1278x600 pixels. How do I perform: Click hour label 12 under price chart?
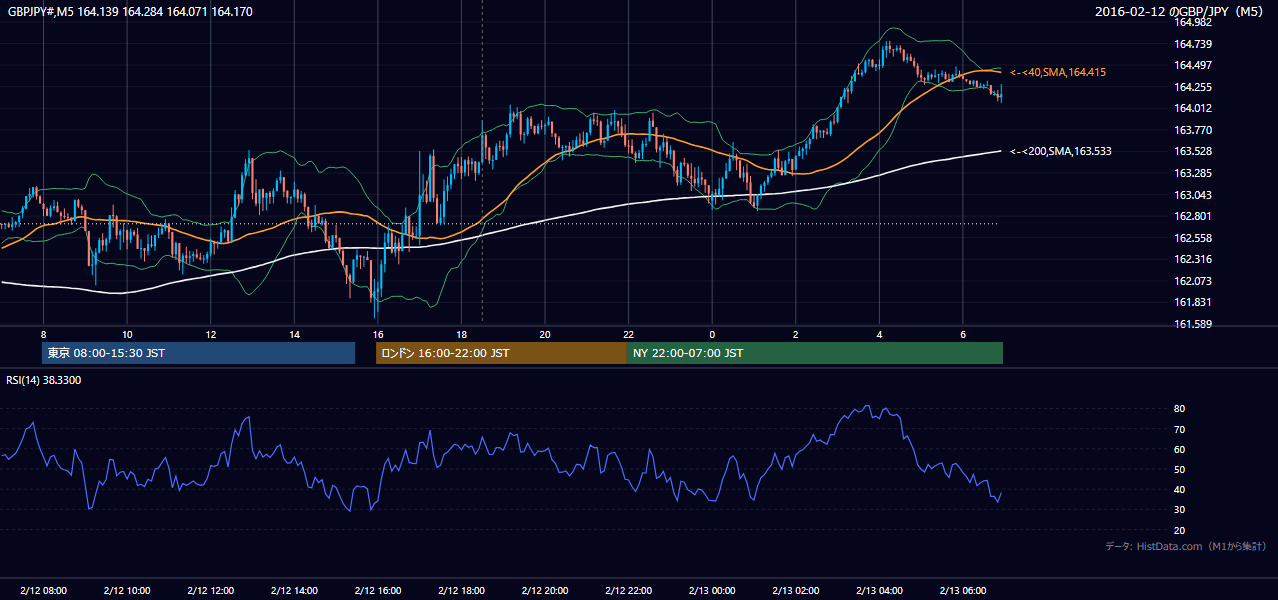[210, 334]
